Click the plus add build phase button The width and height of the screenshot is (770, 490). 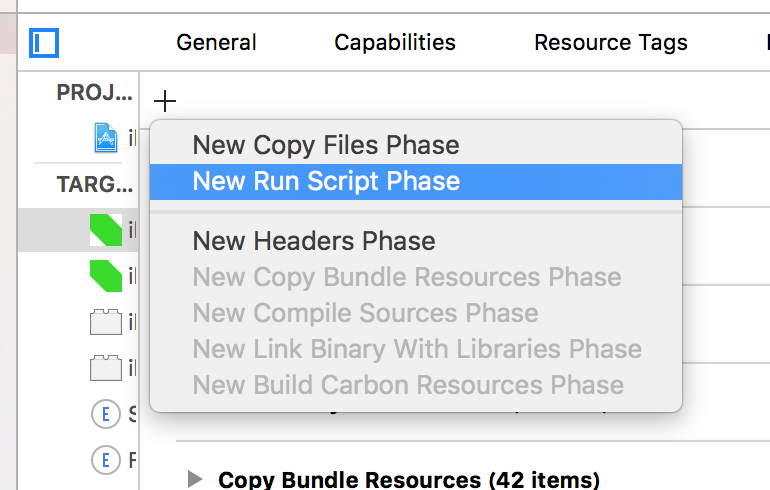165,101
